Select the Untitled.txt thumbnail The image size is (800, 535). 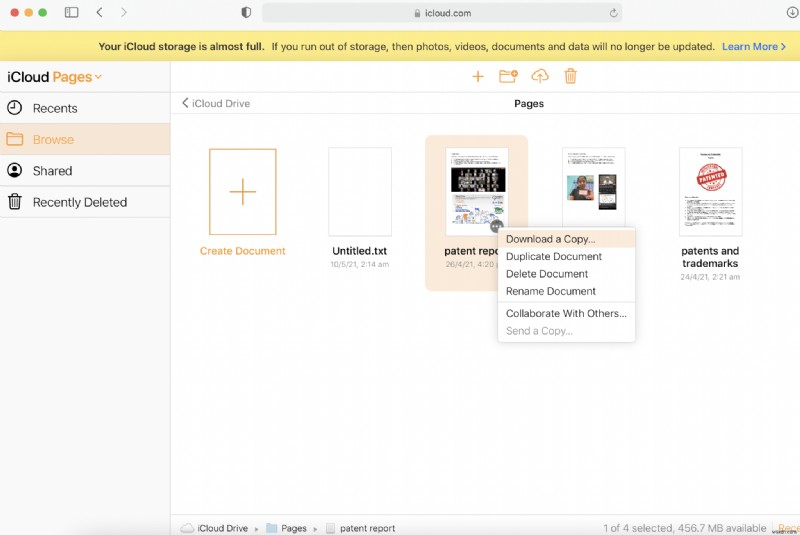pyautogui.click(x=360, y=192)
